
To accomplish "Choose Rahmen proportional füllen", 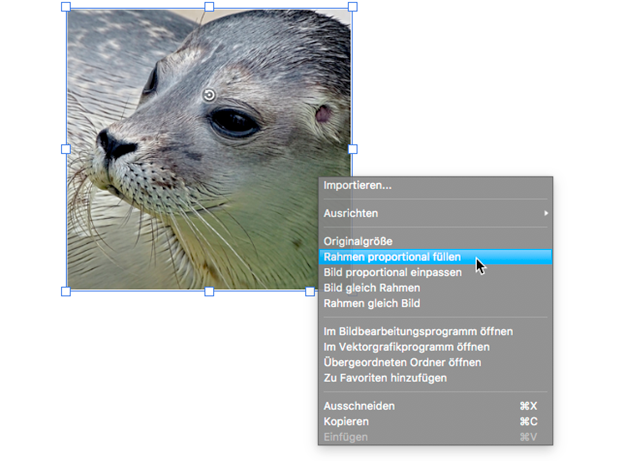I will click(392, 257).
